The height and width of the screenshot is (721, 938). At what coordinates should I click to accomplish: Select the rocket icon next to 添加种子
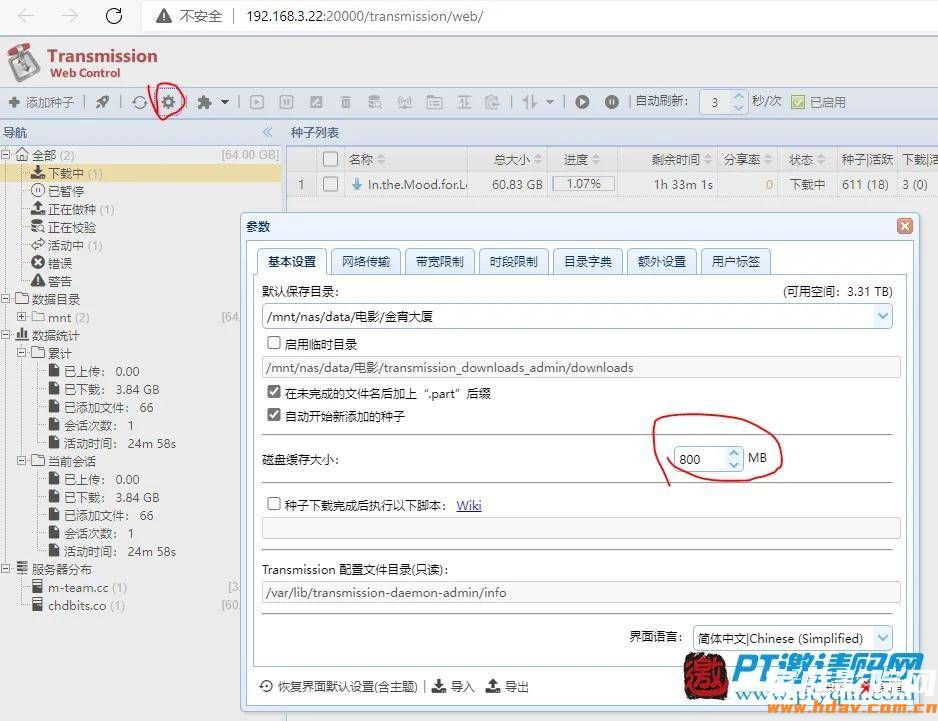click(101, 101)
